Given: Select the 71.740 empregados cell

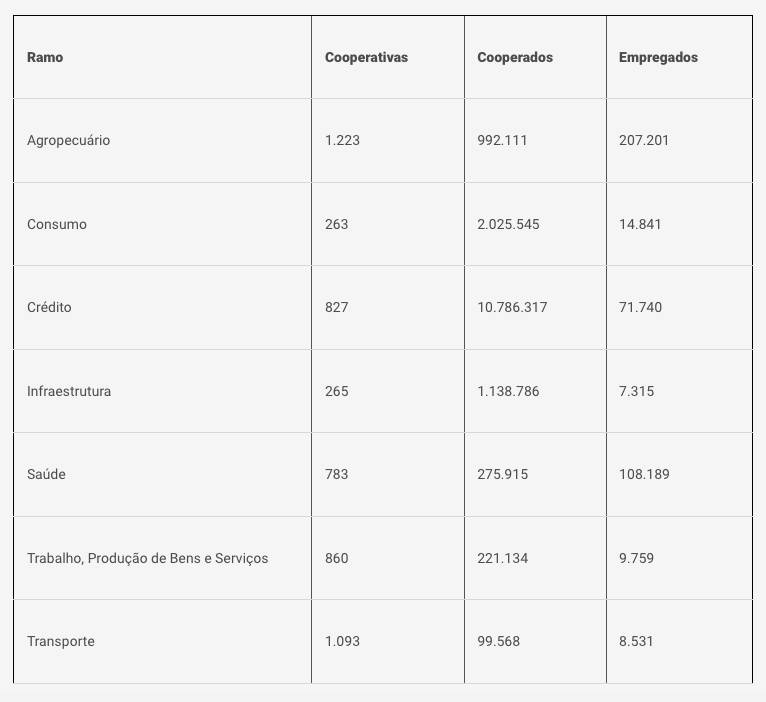Looking at the screenshot, I should (640, 307).
